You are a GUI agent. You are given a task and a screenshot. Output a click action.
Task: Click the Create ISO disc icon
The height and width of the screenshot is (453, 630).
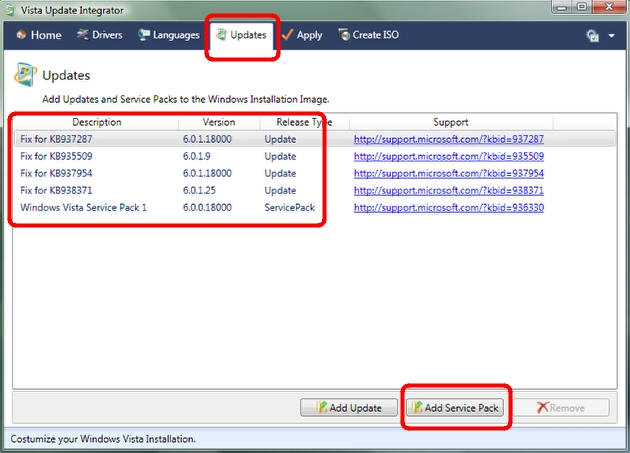344,35
